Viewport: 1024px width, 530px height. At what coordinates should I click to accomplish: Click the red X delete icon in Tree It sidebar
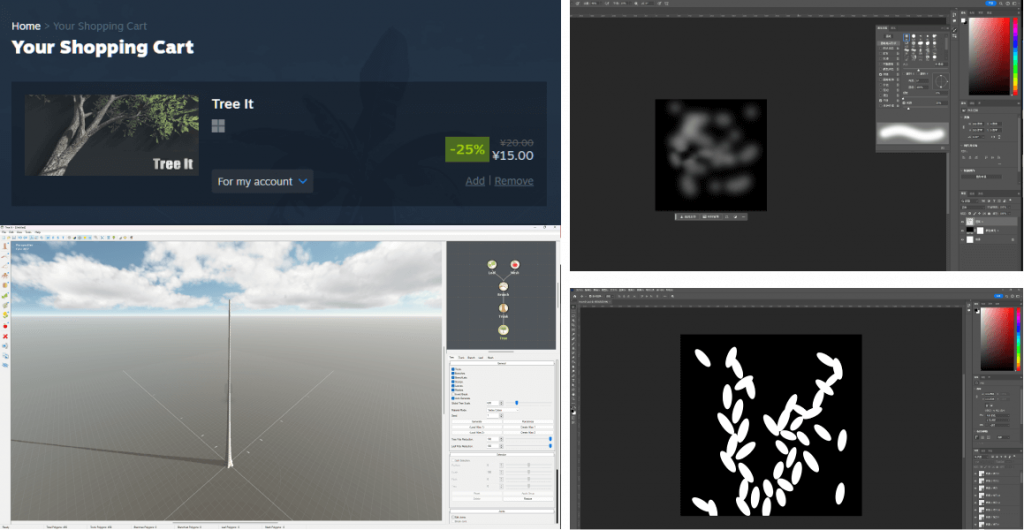point(5,336)
